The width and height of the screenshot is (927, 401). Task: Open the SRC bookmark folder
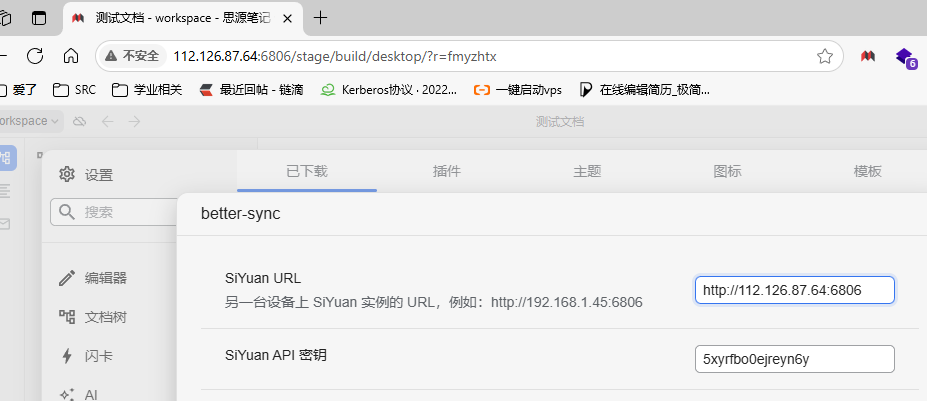coord(74,90)
